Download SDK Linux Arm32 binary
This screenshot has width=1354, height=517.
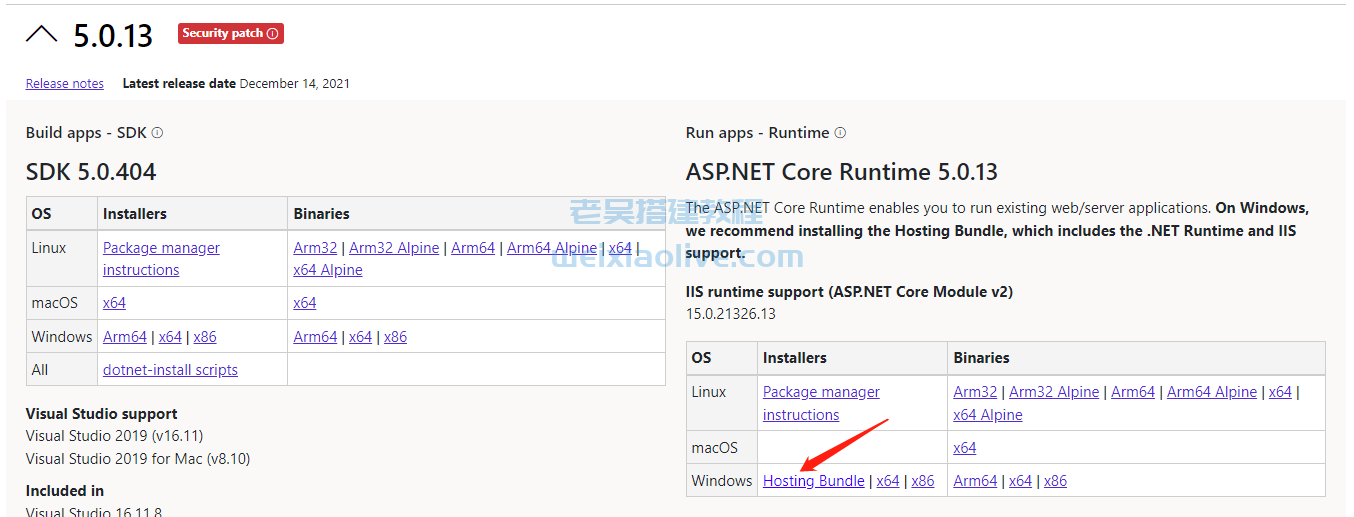tap(315, 248)
